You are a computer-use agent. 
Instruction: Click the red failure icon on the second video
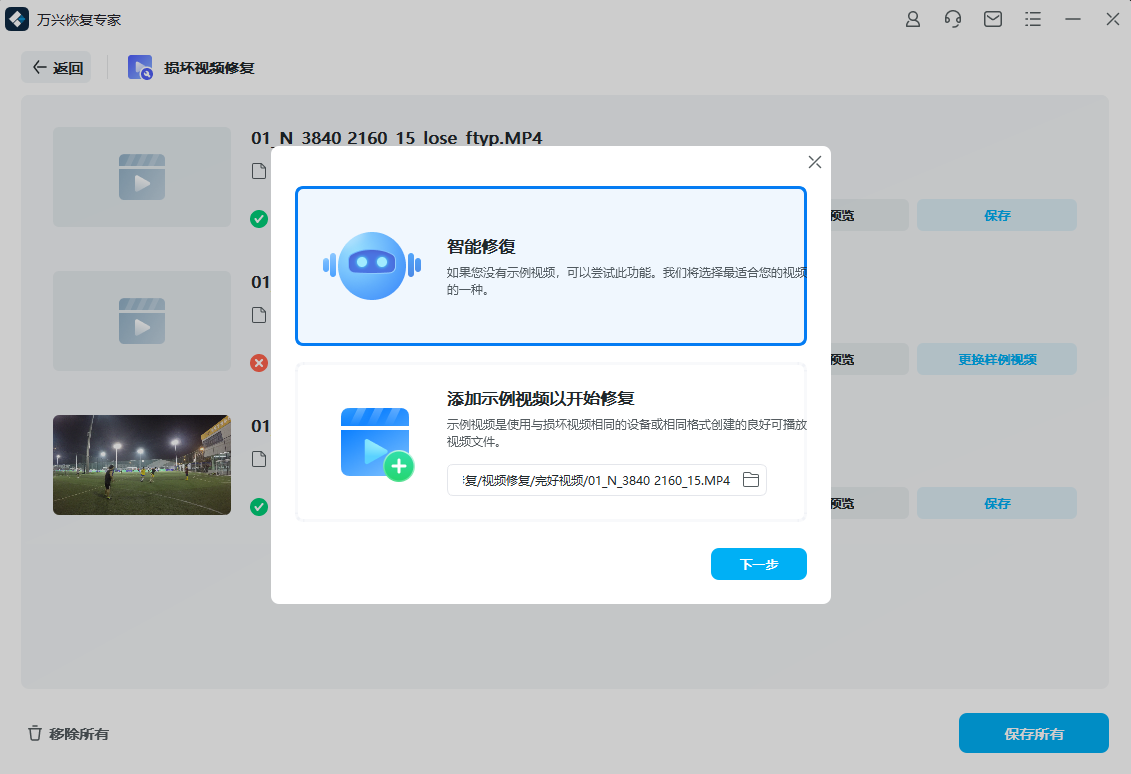(x=259, y=363)
